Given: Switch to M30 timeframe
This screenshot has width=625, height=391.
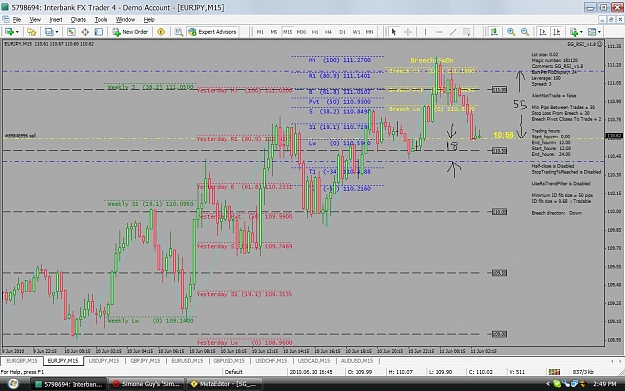Looking at the screenshot, I should pos(301,32).
